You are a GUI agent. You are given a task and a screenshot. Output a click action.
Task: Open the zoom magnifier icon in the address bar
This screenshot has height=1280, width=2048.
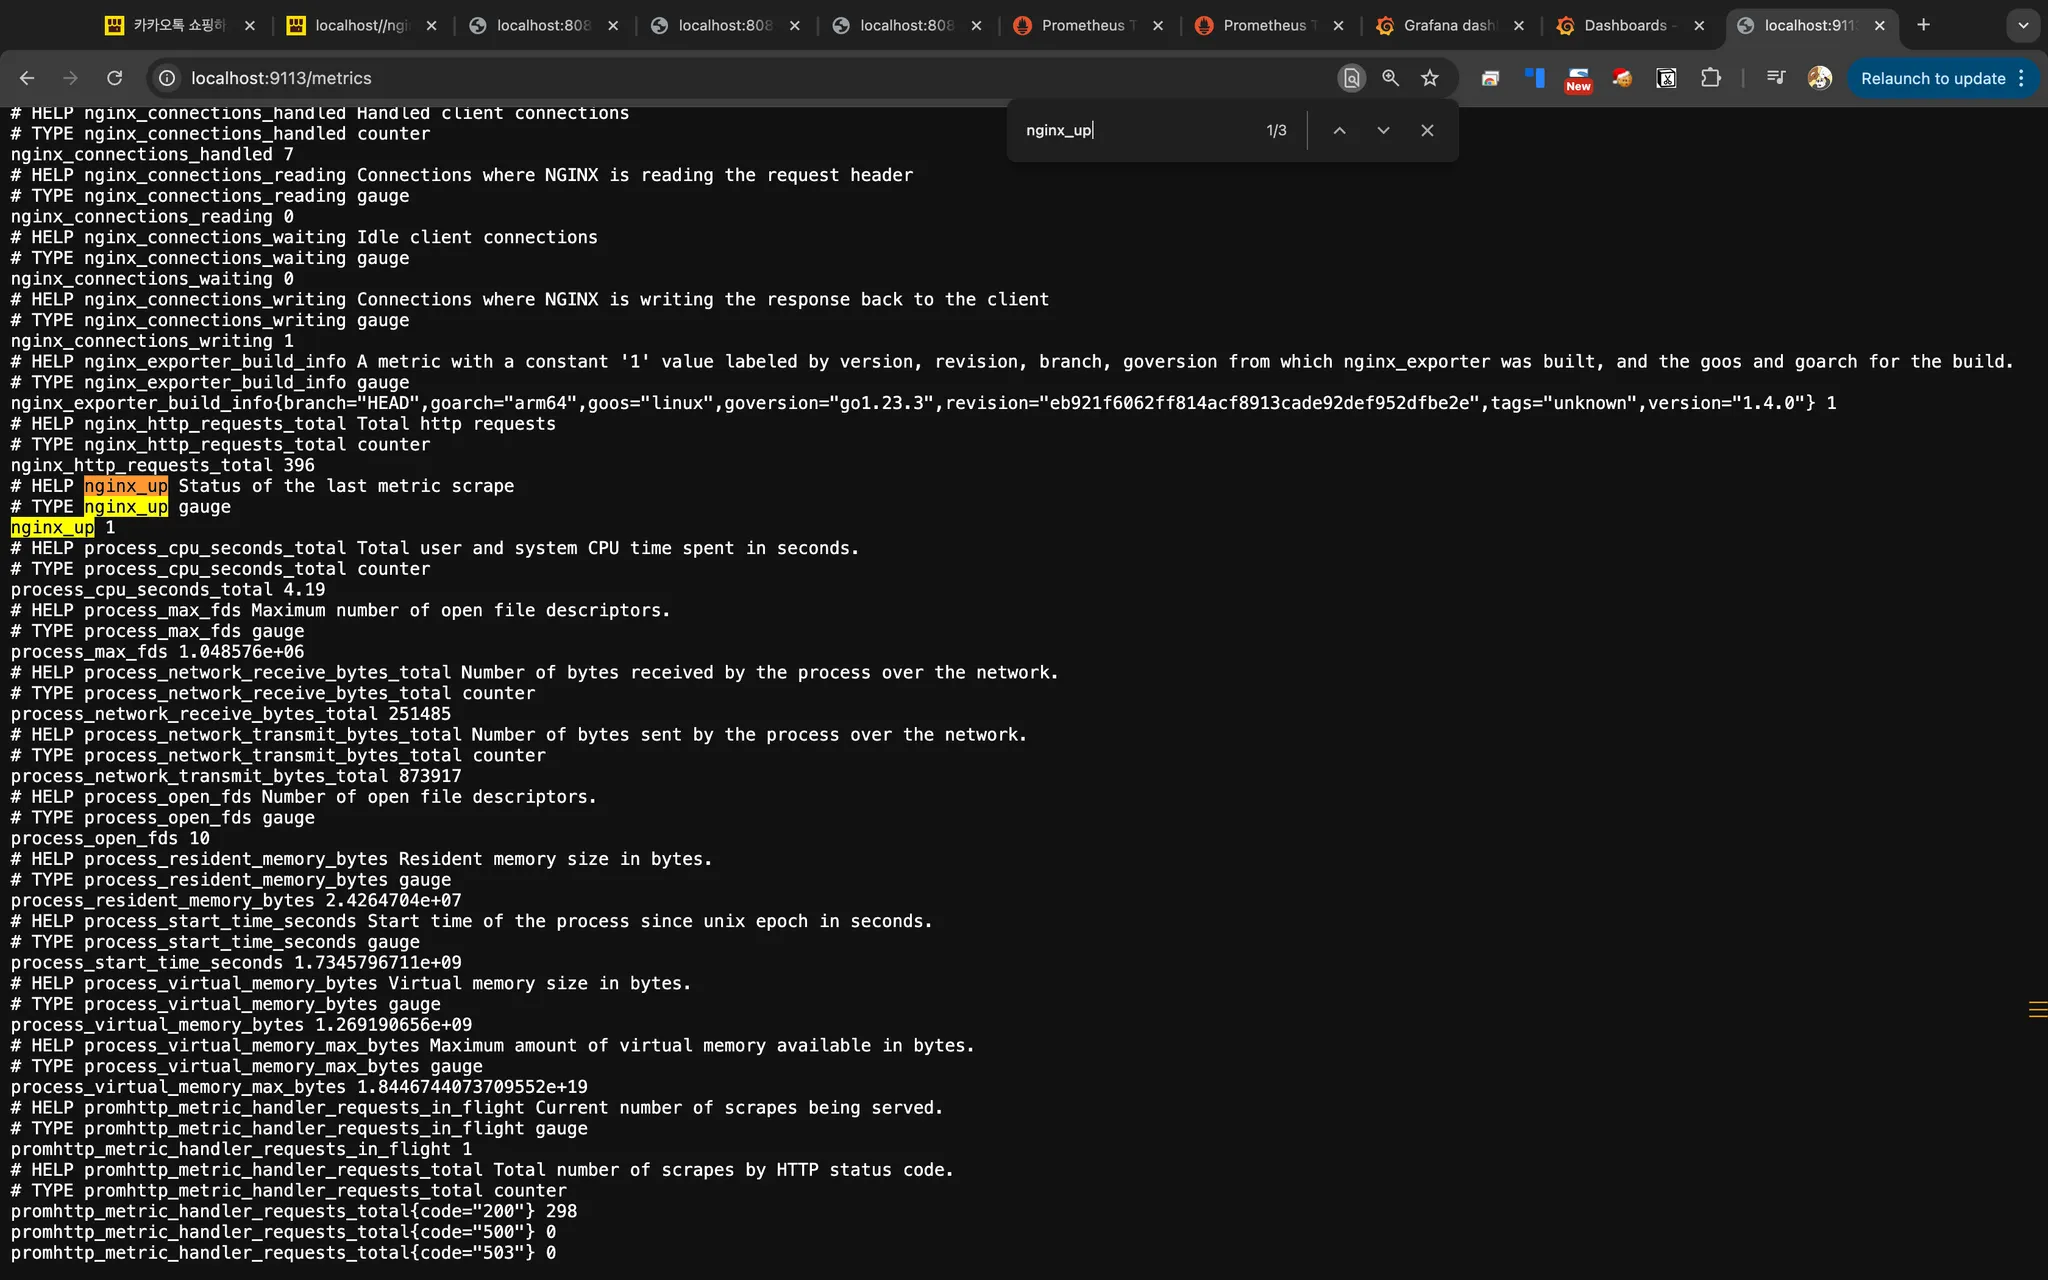(x=1390, y=78)
